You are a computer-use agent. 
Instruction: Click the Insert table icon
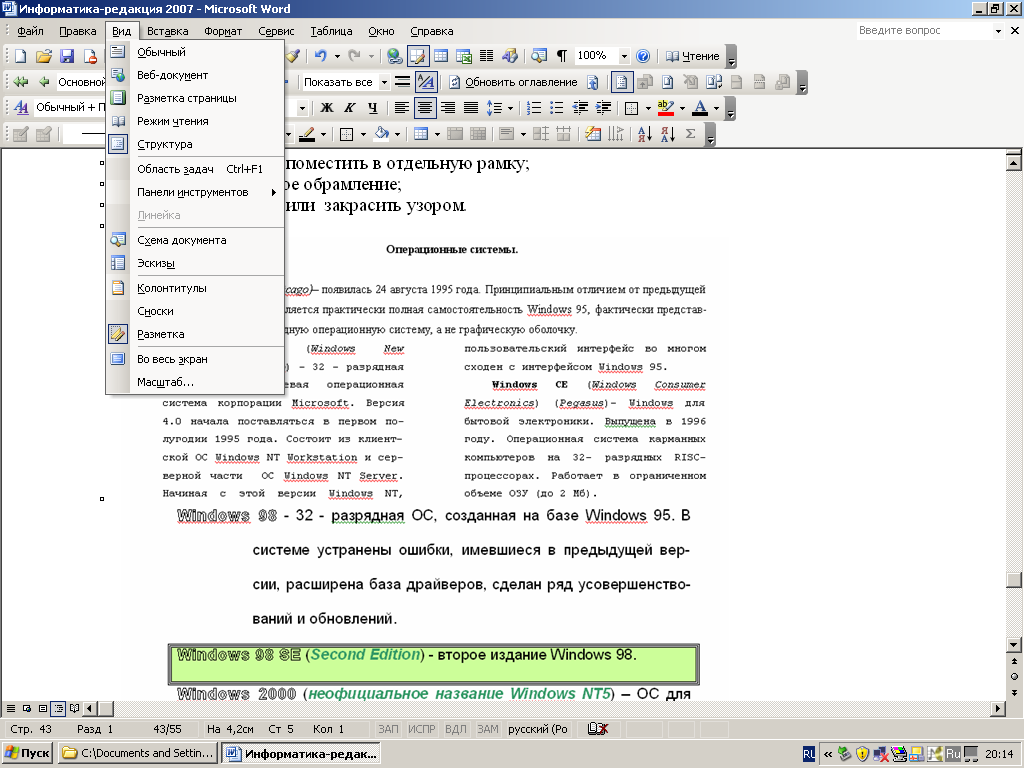441,56
